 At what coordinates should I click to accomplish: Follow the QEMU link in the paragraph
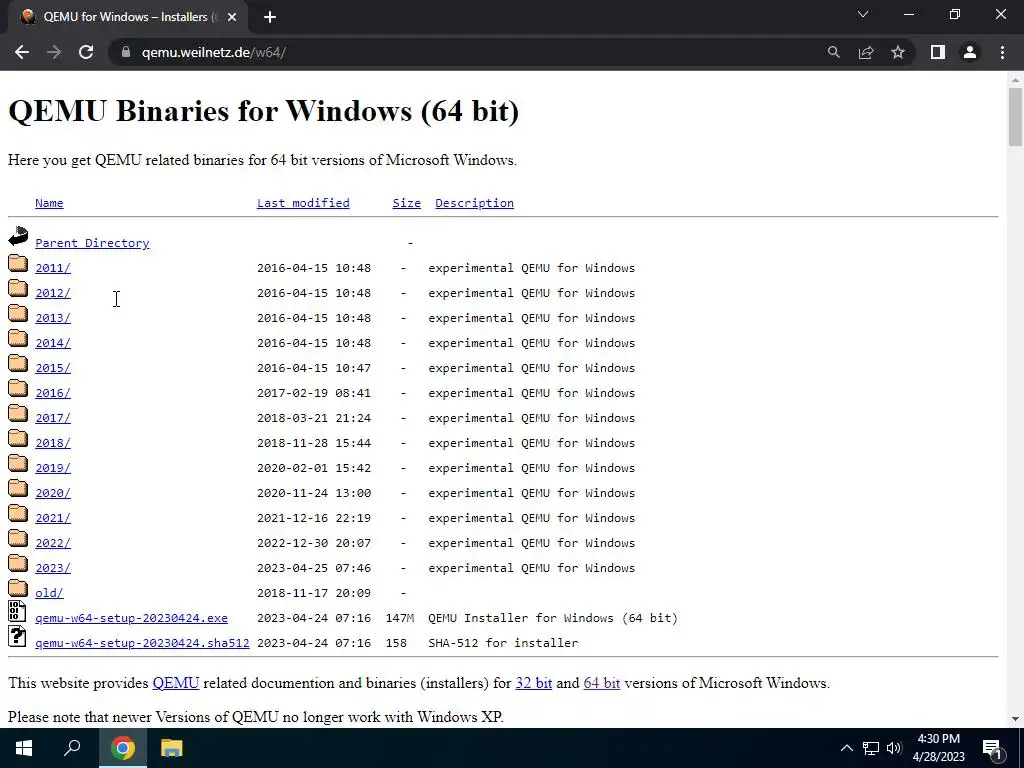(176, 683)
